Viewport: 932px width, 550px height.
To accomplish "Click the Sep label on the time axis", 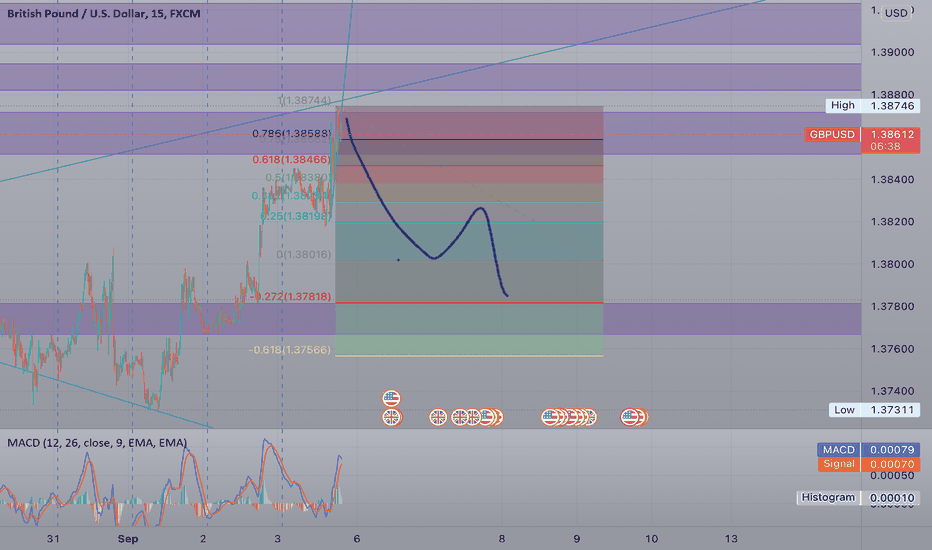I will coord(128,539).
